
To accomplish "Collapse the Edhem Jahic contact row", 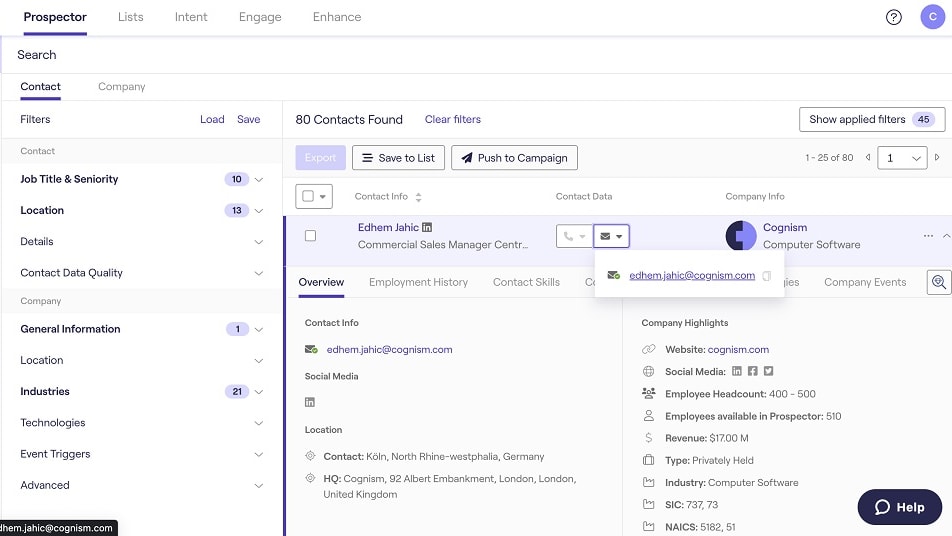I will click(946, 236).
